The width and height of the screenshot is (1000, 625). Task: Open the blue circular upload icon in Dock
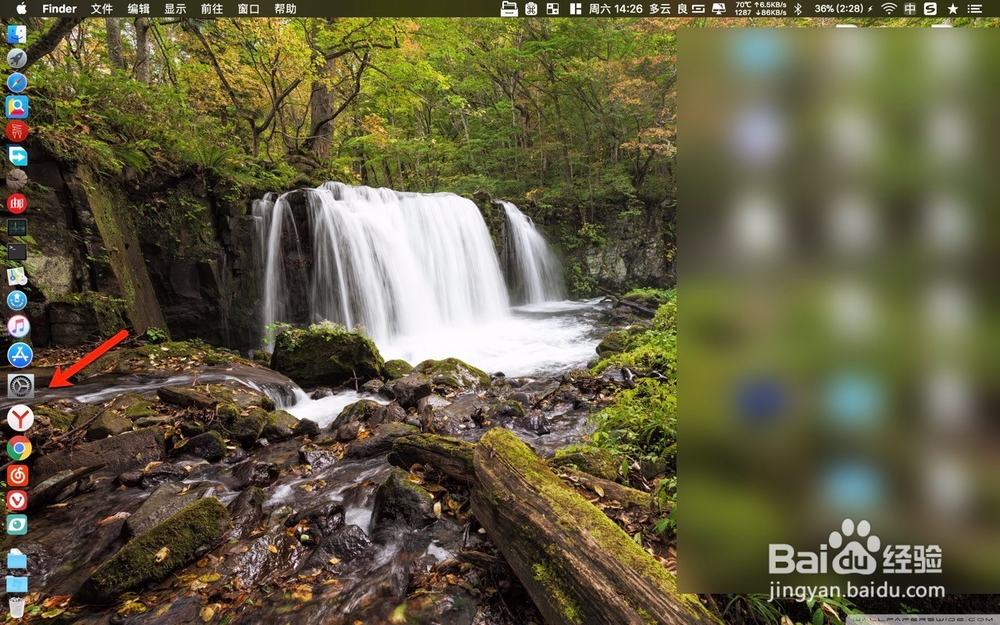click(x=17, y=300)
